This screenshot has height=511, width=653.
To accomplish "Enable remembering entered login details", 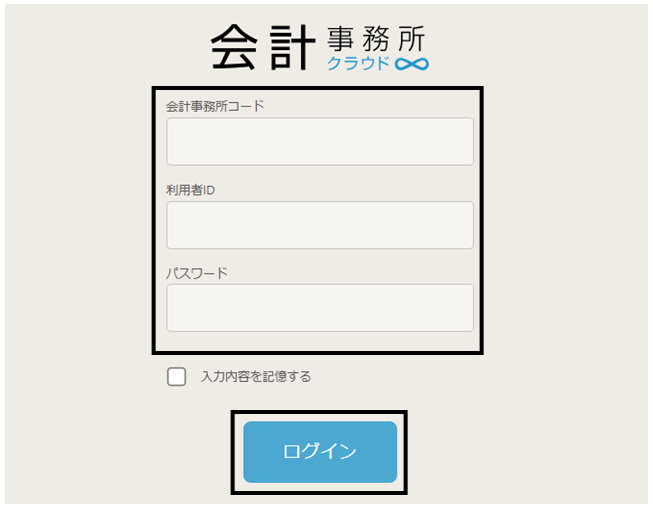I will (x=177, y=376).
